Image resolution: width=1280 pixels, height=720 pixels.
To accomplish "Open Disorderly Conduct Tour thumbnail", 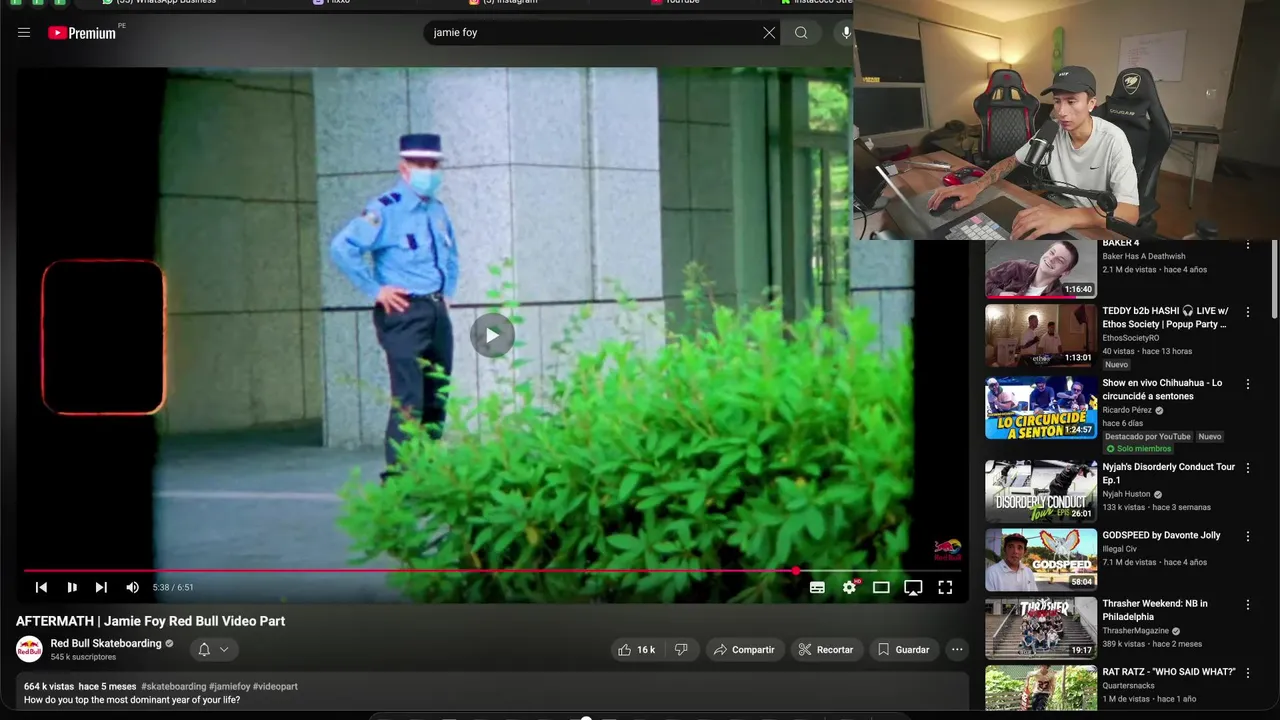I will [x=1041, y=492].
